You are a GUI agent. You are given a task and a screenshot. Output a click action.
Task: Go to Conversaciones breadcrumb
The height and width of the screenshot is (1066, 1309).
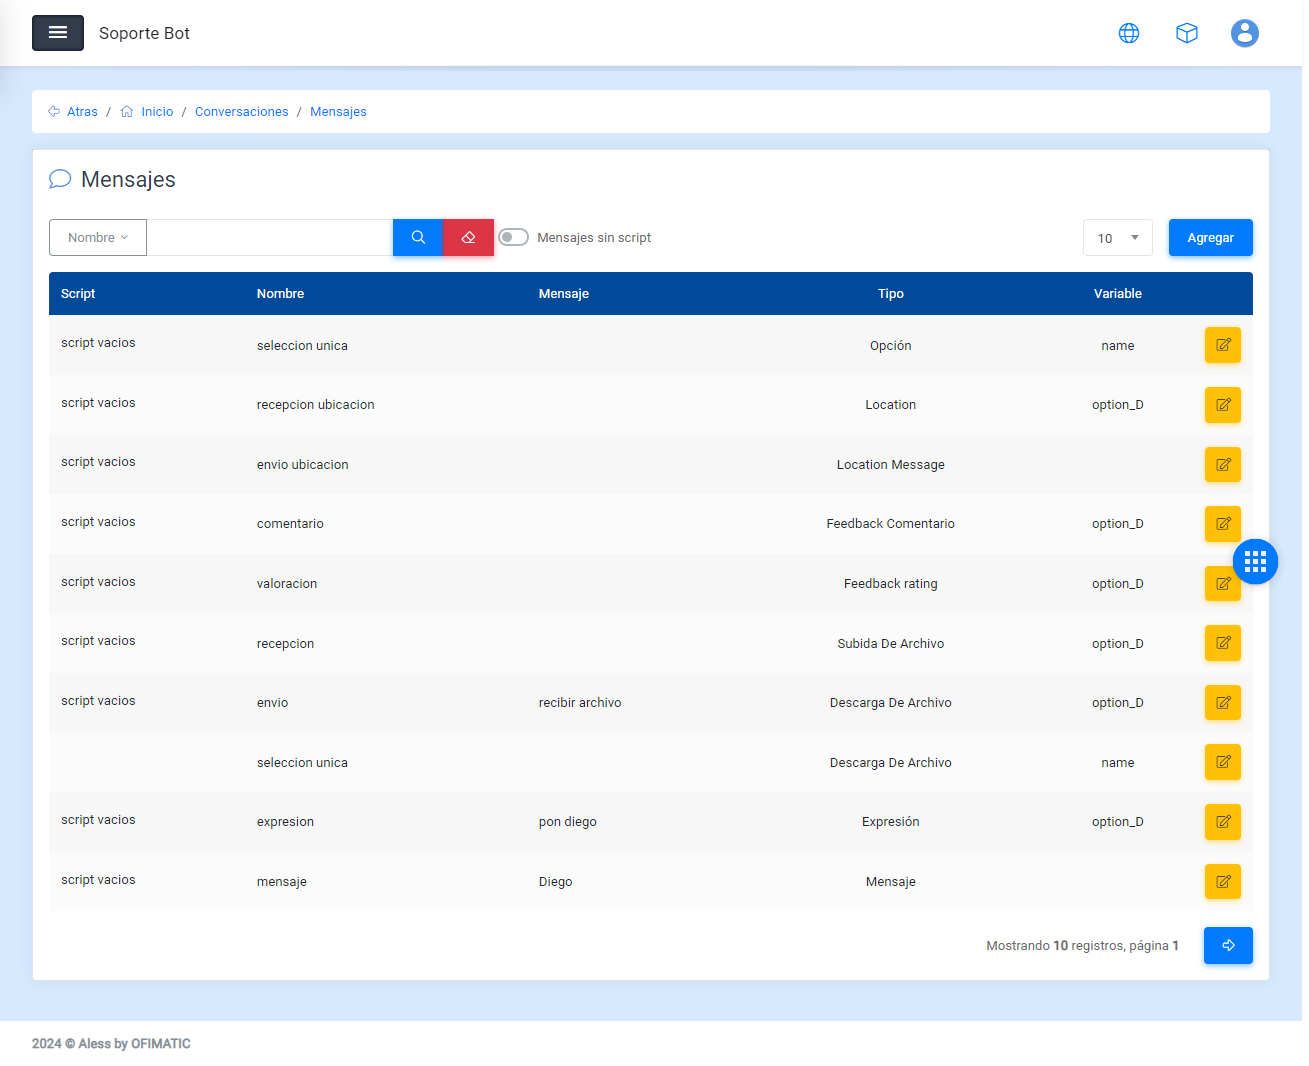click(x=241, y=112)
